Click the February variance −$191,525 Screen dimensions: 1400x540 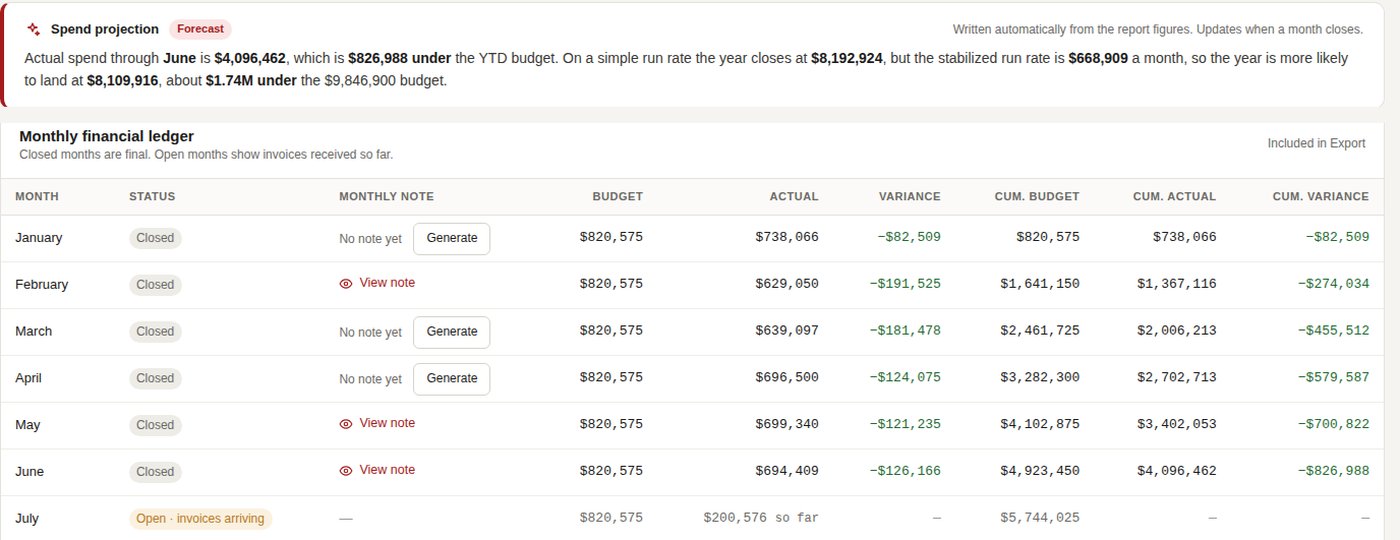click(905, 285)
